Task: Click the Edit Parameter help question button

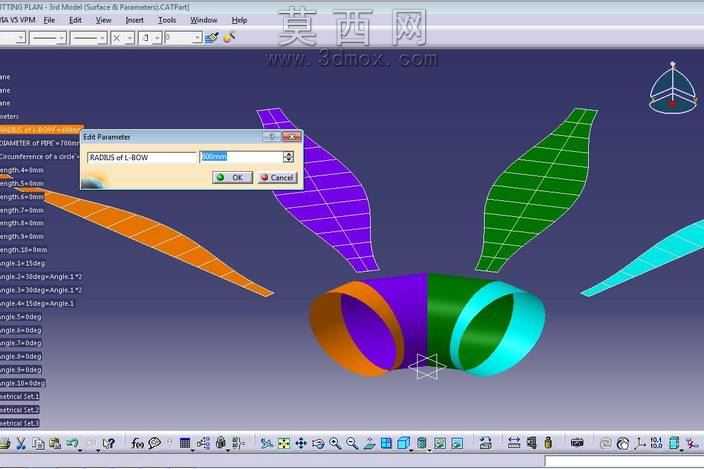Action: [x=271, y=136]
